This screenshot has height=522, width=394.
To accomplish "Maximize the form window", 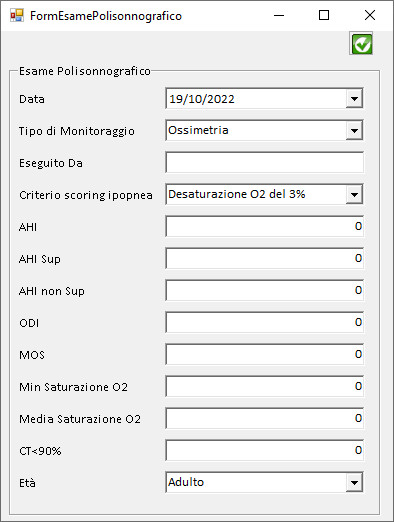I will coord(324,15).
